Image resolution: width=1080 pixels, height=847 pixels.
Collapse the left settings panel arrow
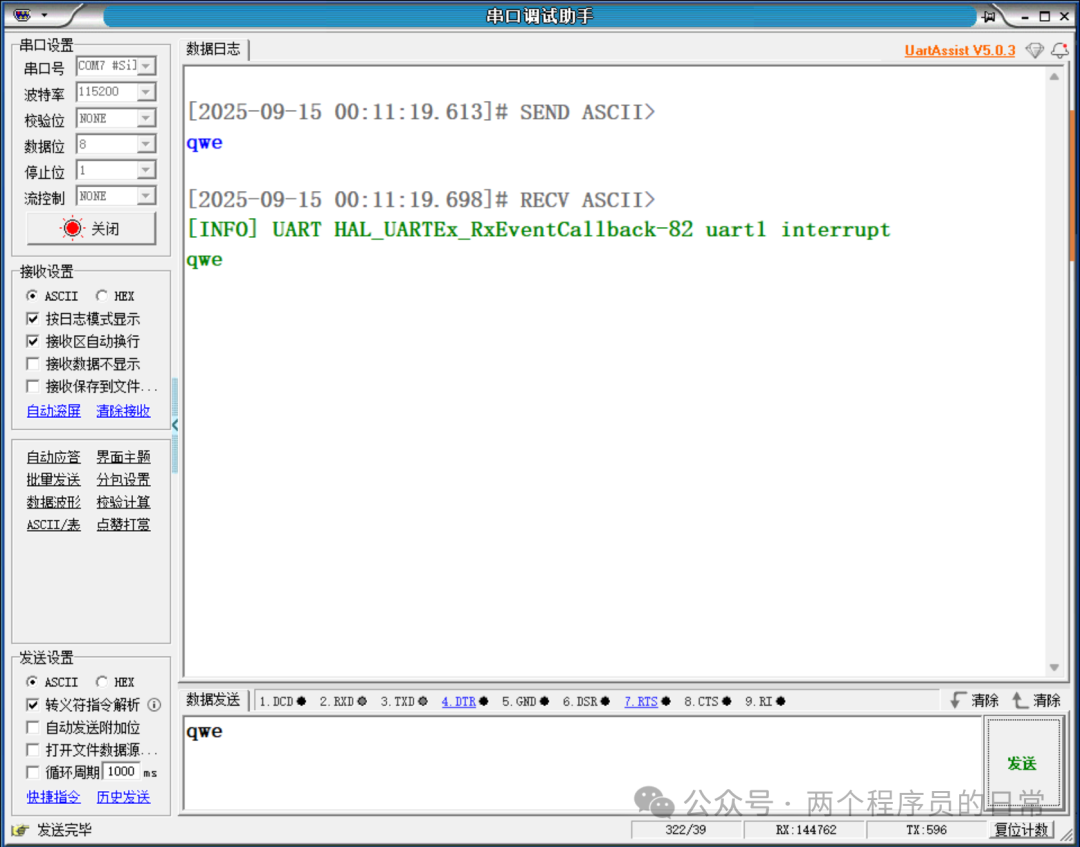175,426
